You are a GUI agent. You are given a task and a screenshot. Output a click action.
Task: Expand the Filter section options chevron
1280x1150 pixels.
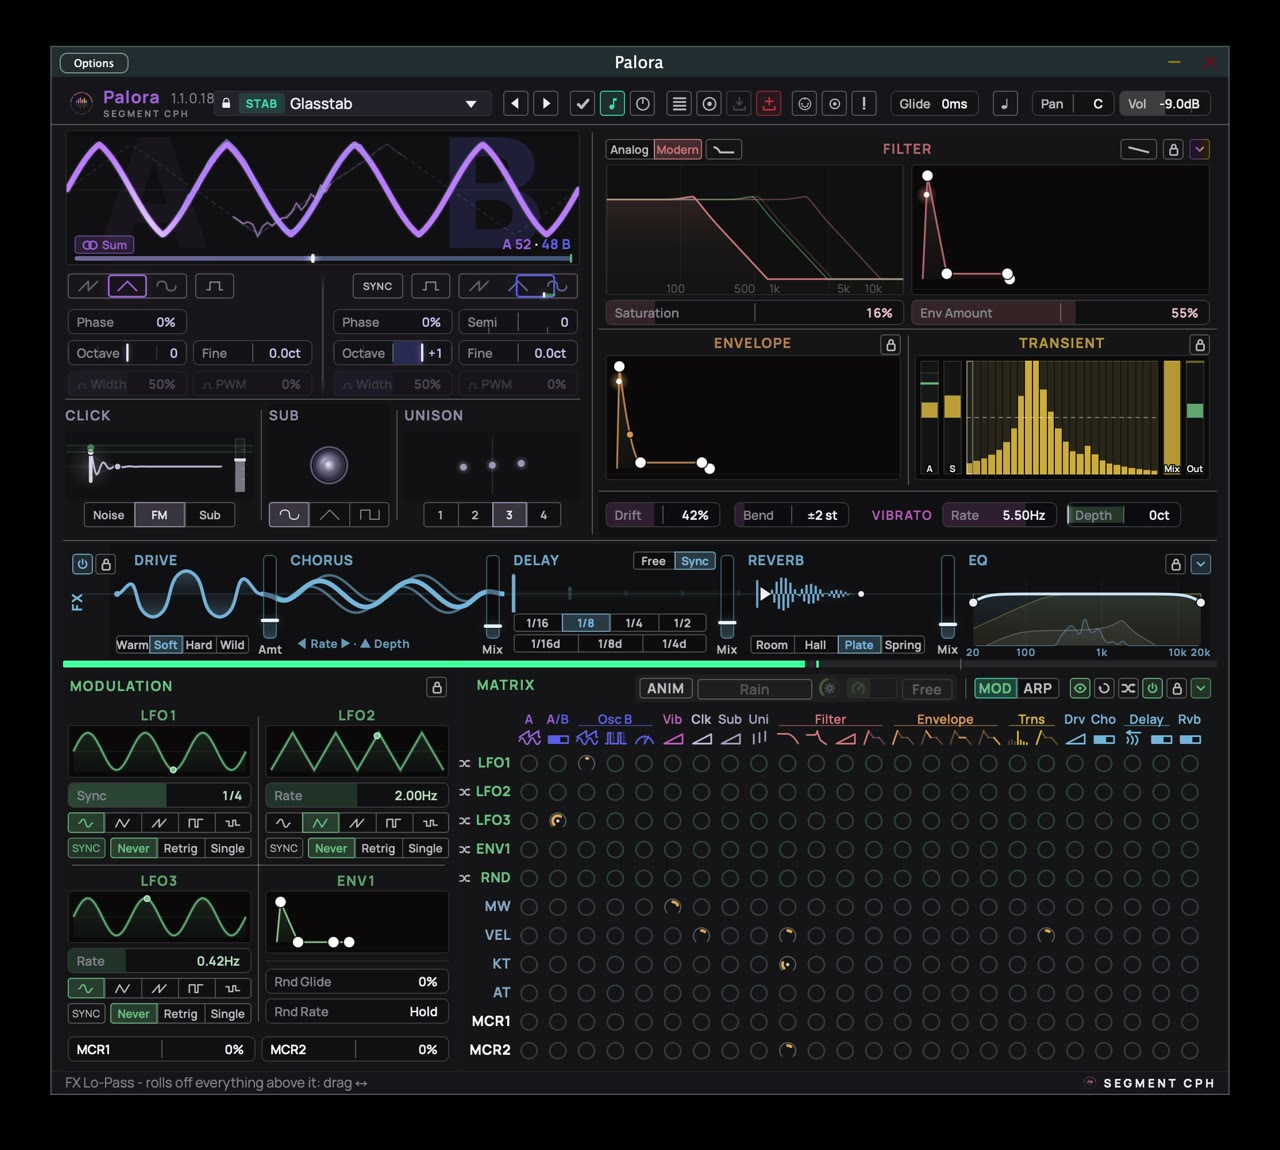[1200, 149]
